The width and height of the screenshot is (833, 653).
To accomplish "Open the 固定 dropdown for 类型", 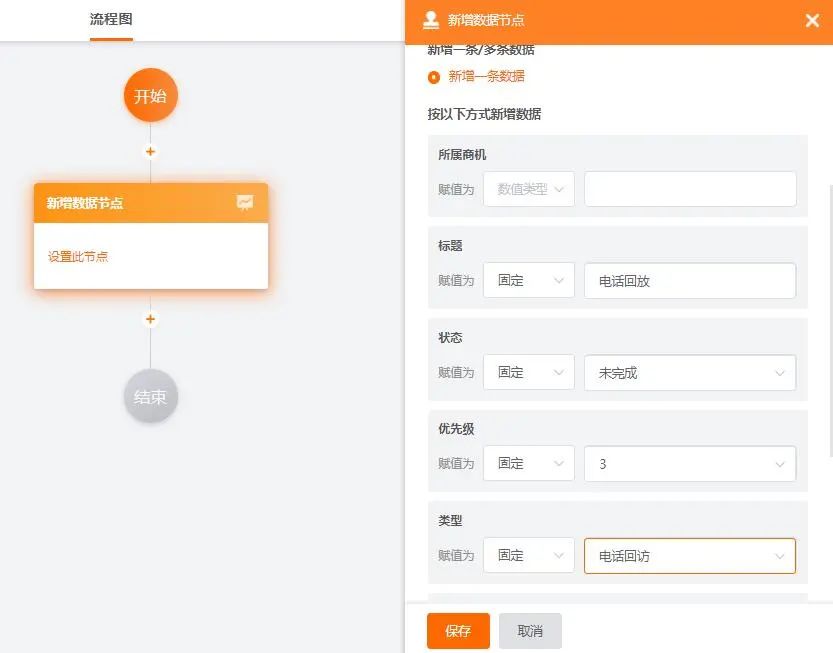I will pos(529,555).
